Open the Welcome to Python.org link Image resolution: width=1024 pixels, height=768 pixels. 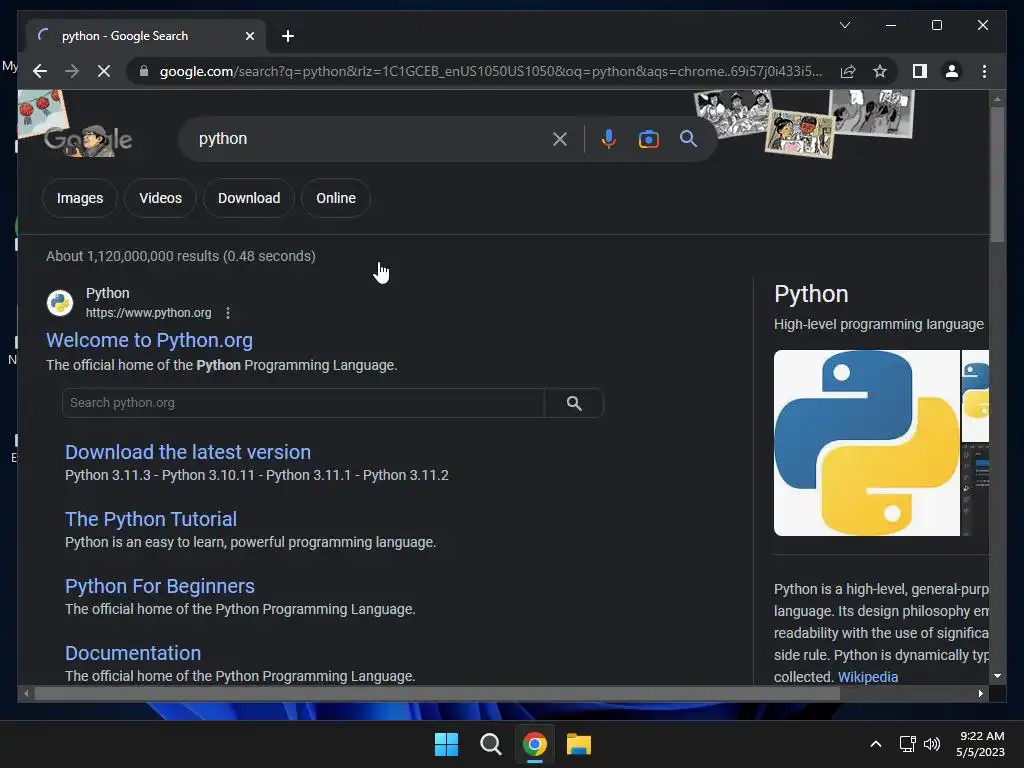click(149, 340)
